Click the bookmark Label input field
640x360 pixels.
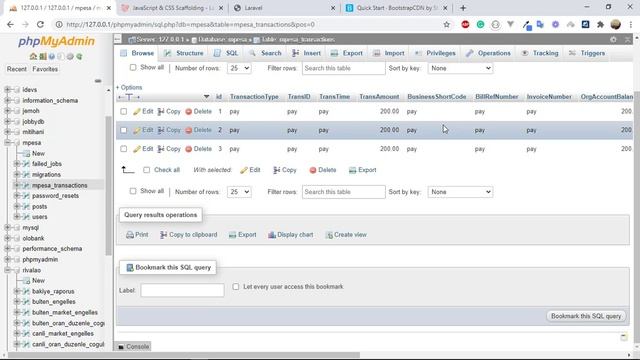pyautogui.click(x=182, y=290)
